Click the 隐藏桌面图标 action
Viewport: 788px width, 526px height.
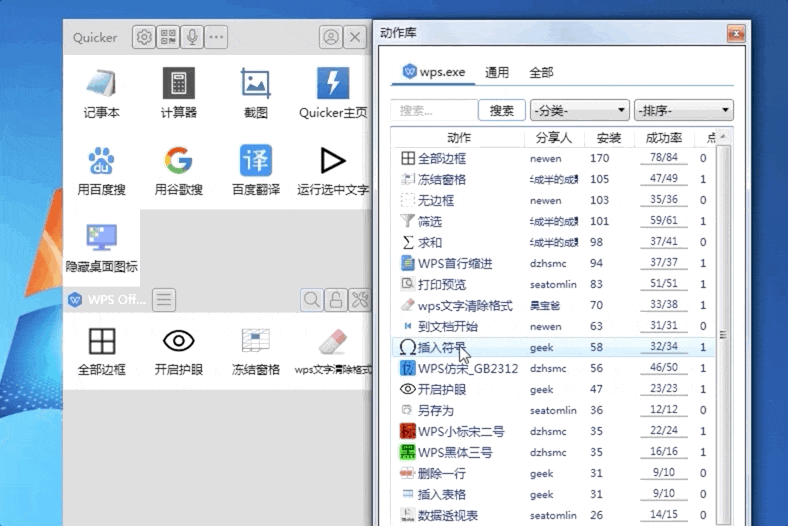click(102, 248)
